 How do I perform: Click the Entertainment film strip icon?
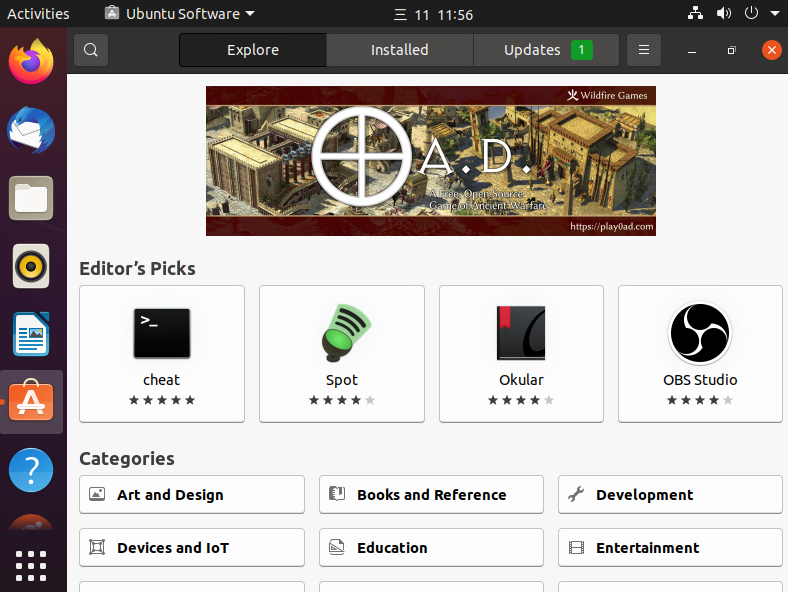(576, 547)
